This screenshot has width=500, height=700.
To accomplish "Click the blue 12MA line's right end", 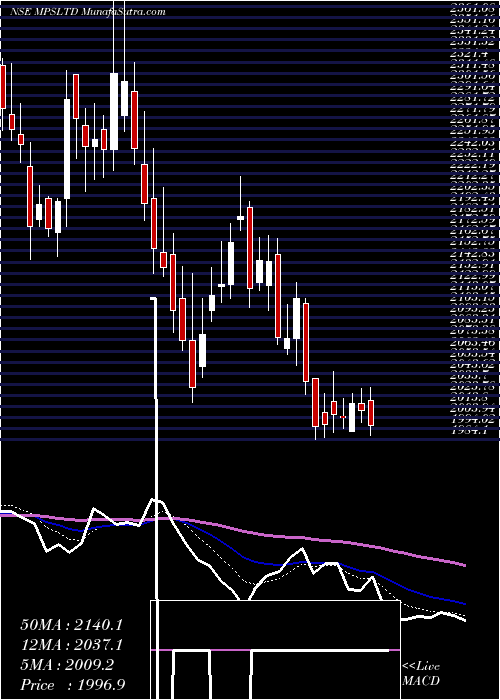I will coord(463,603).
